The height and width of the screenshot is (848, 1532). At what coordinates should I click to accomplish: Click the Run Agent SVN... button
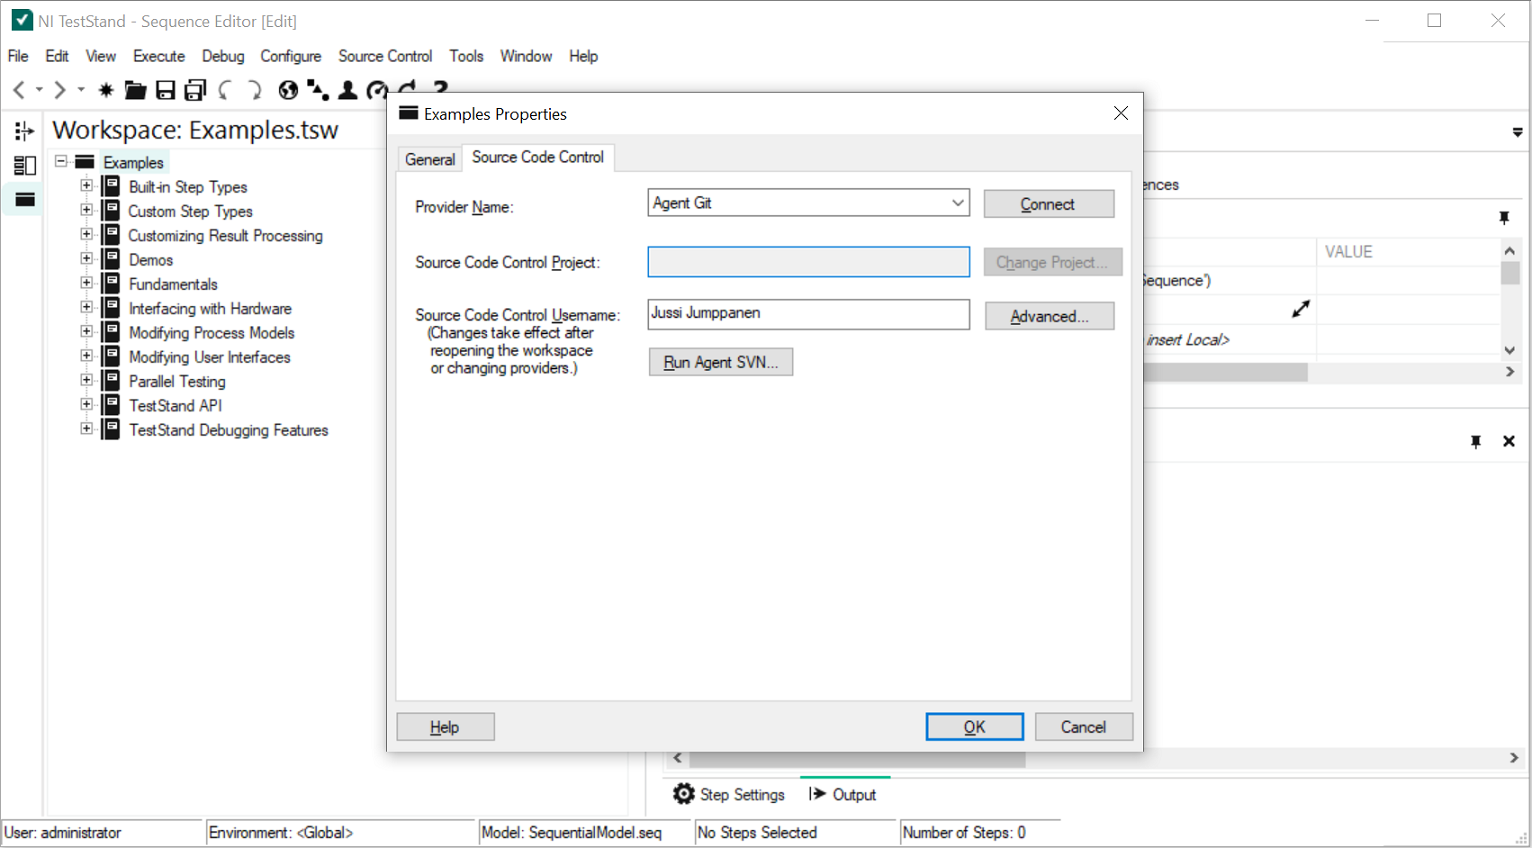point(721,362)
